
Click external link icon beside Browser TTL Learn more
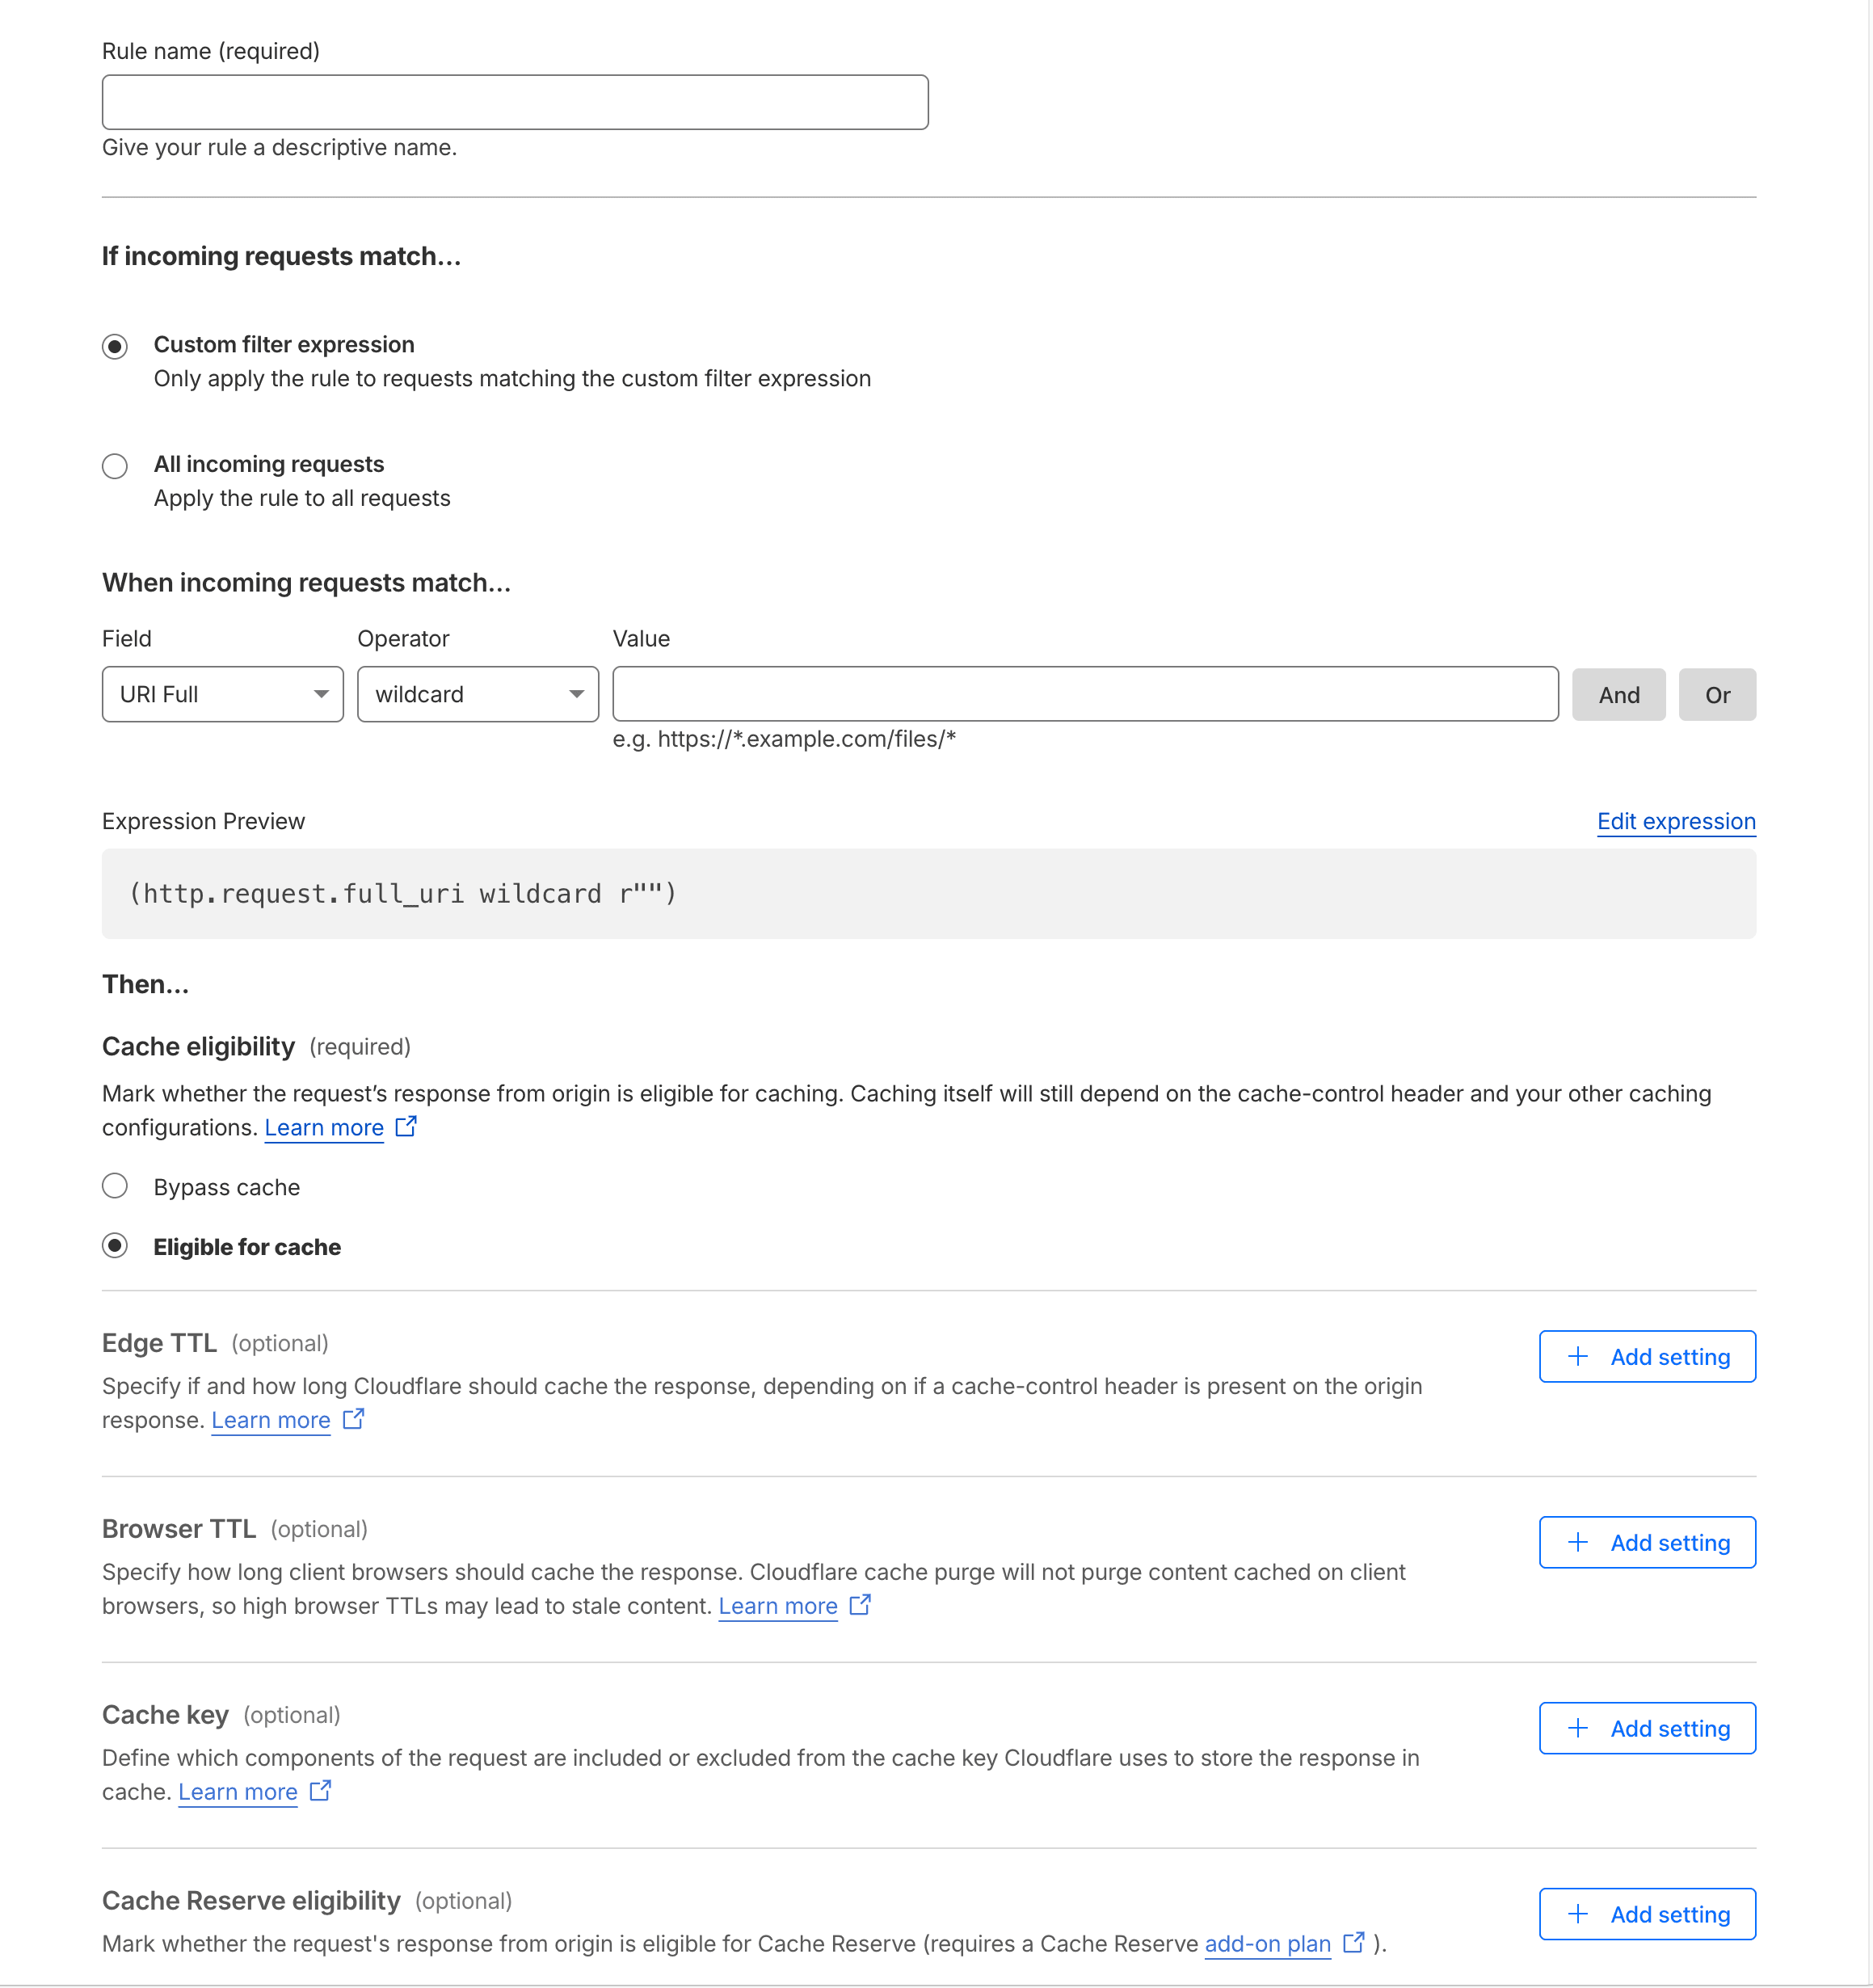pos(861,1606)
